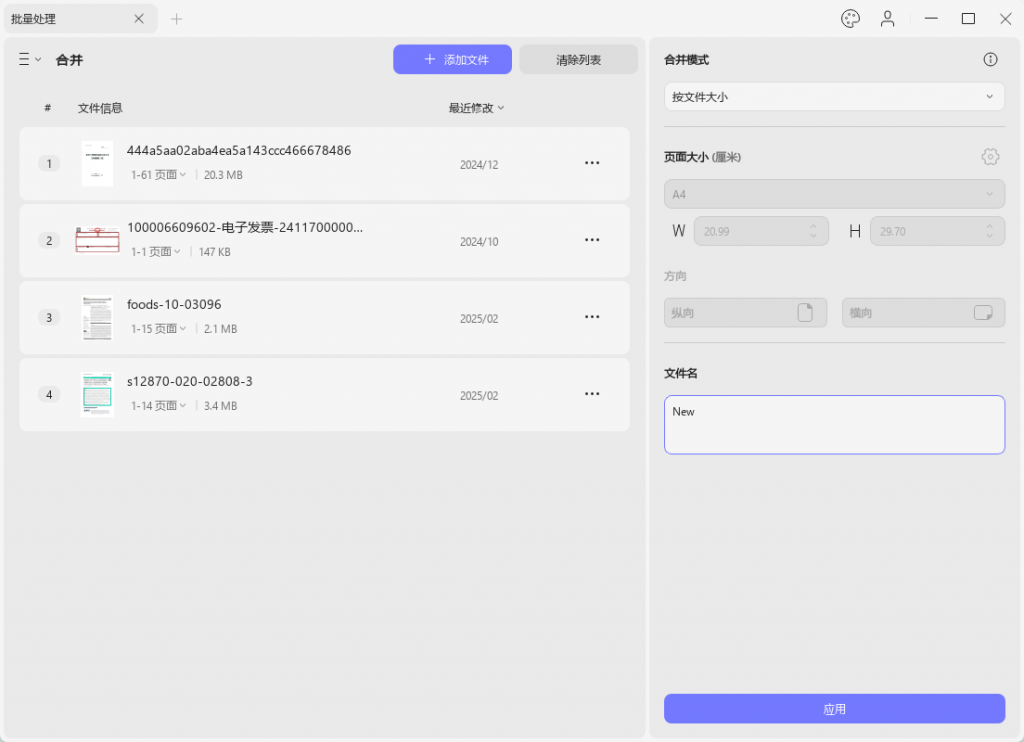Click the 文件名 input field containing New
Image resolution: width=1024 pixels, height=742 pixels.
(834, 425)
